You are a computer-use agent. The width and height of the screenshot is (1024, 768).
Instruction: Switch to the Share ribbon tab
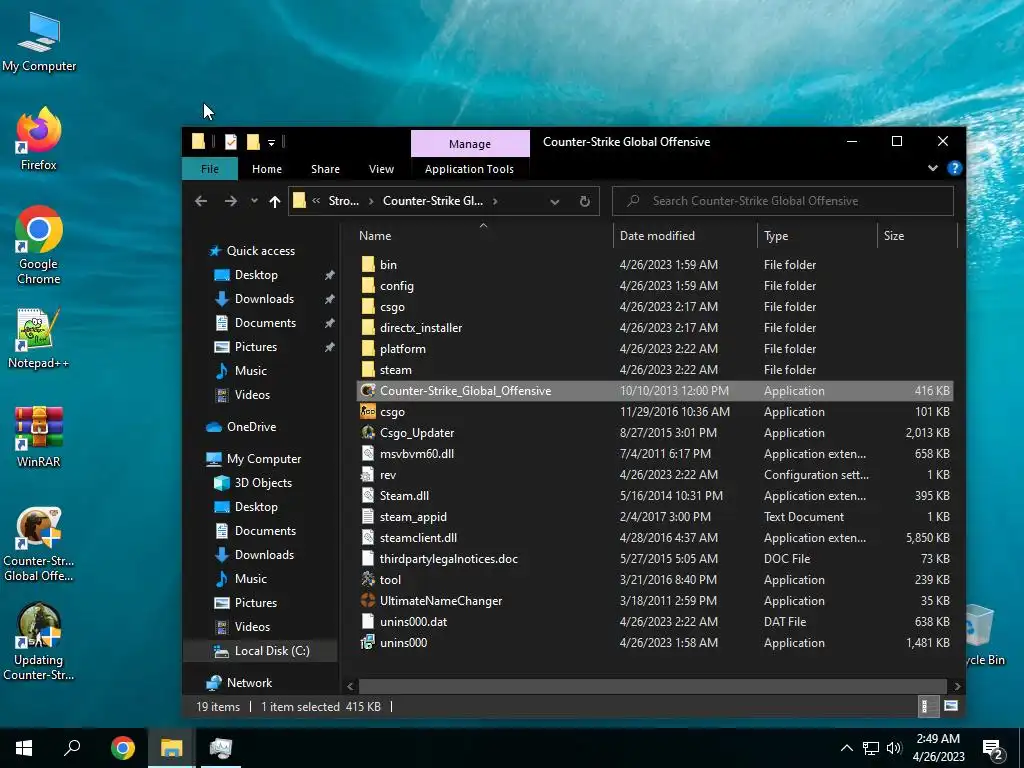(325, 168)
